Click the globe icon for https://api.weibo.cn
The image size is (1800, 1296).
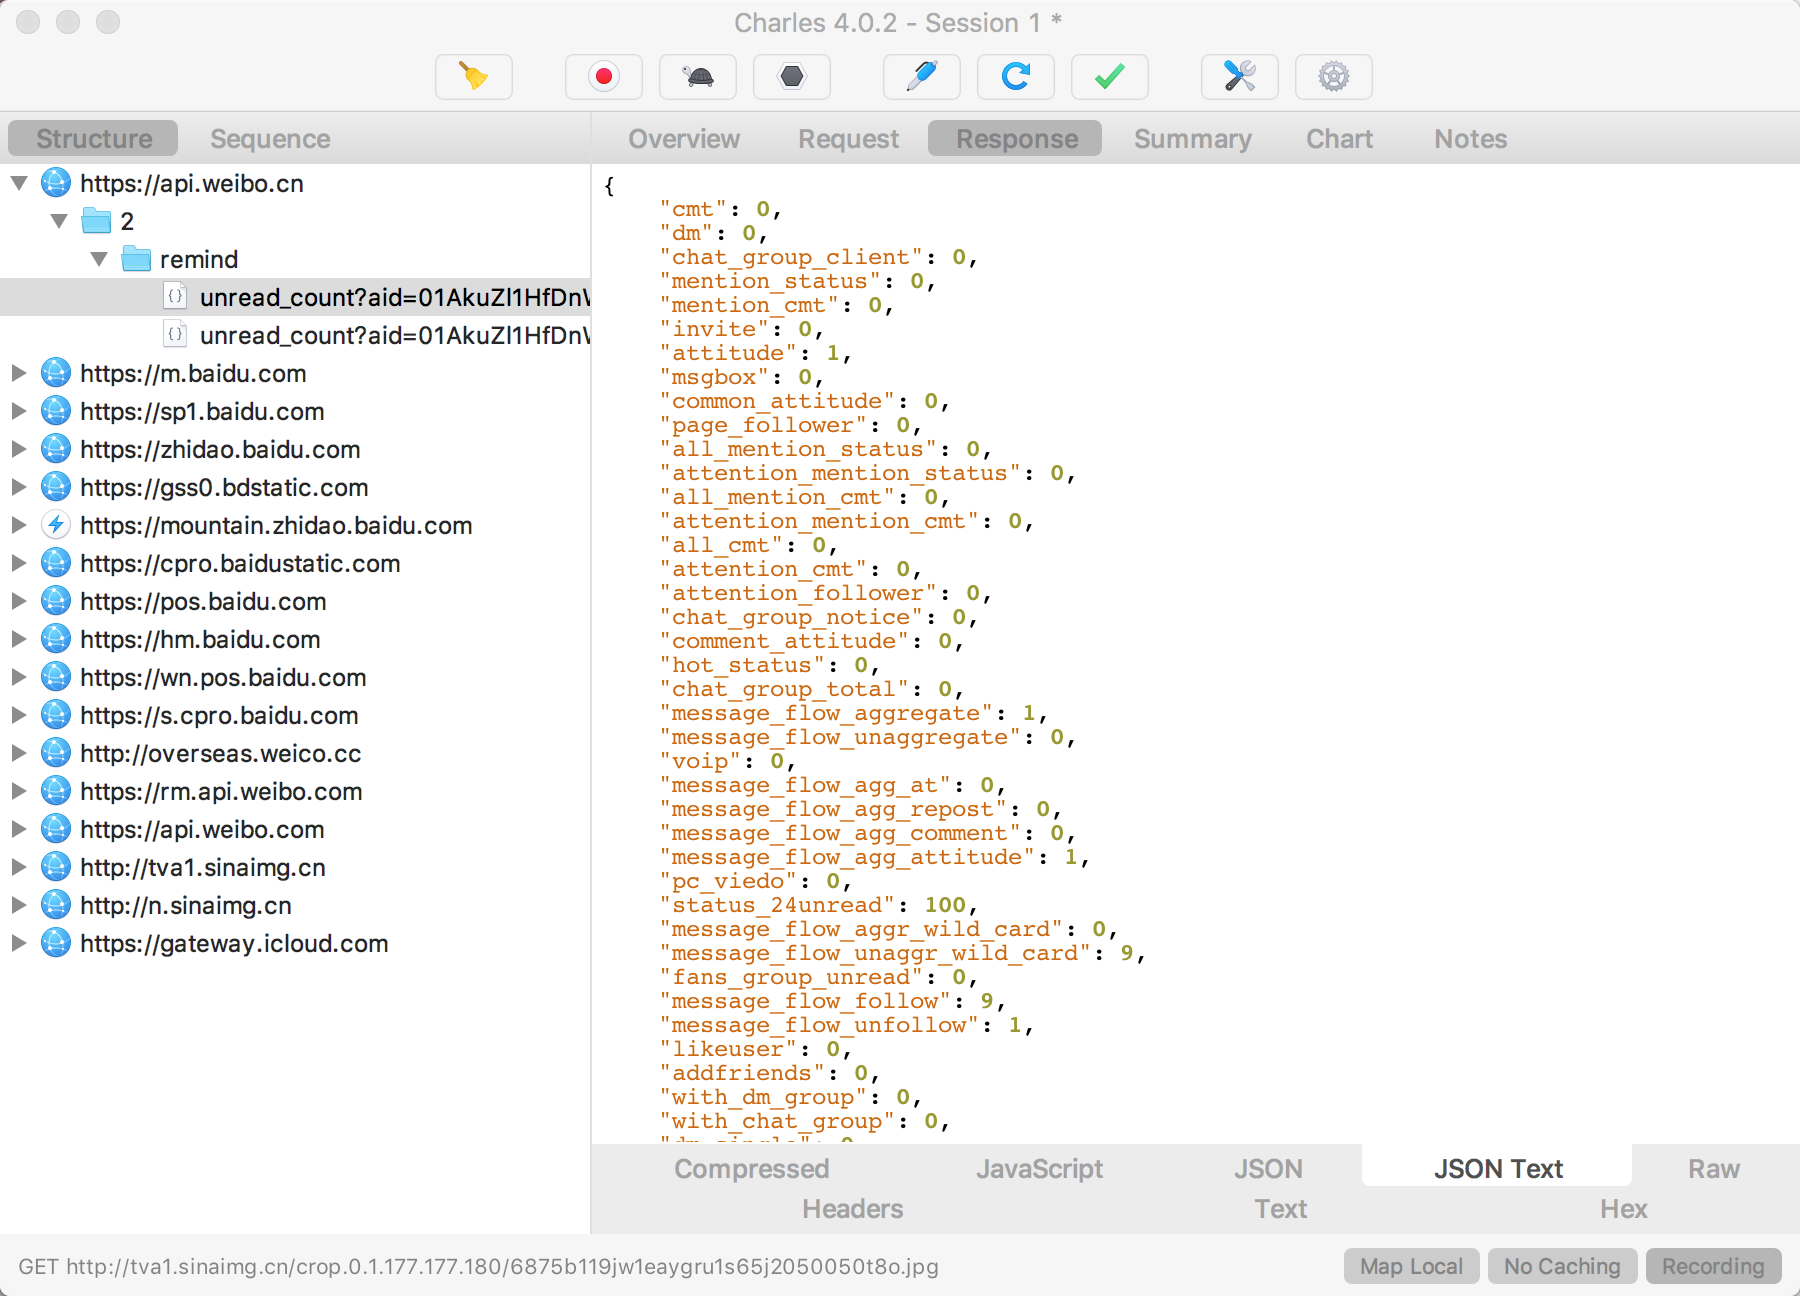coord(56,183)
